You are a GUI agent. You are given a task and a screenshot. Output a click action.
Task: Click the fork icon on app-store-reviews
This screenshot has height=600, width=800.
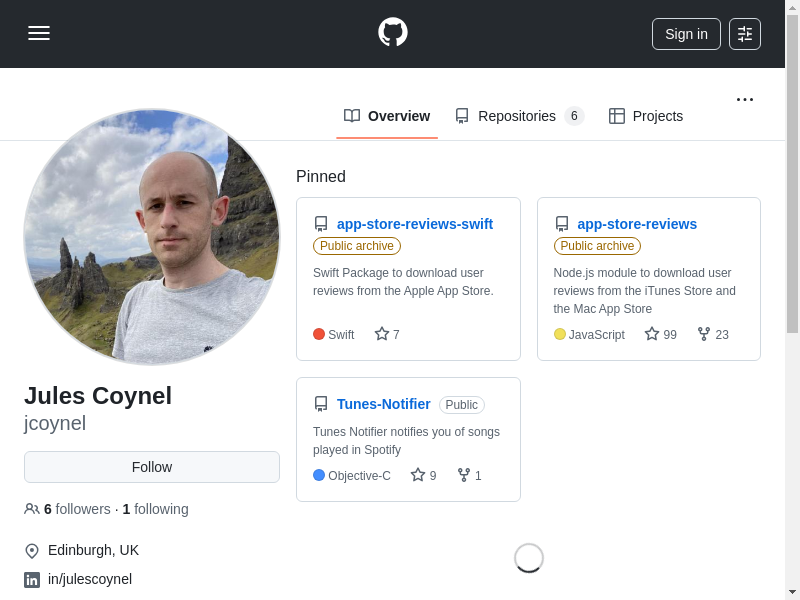(704, 334)
